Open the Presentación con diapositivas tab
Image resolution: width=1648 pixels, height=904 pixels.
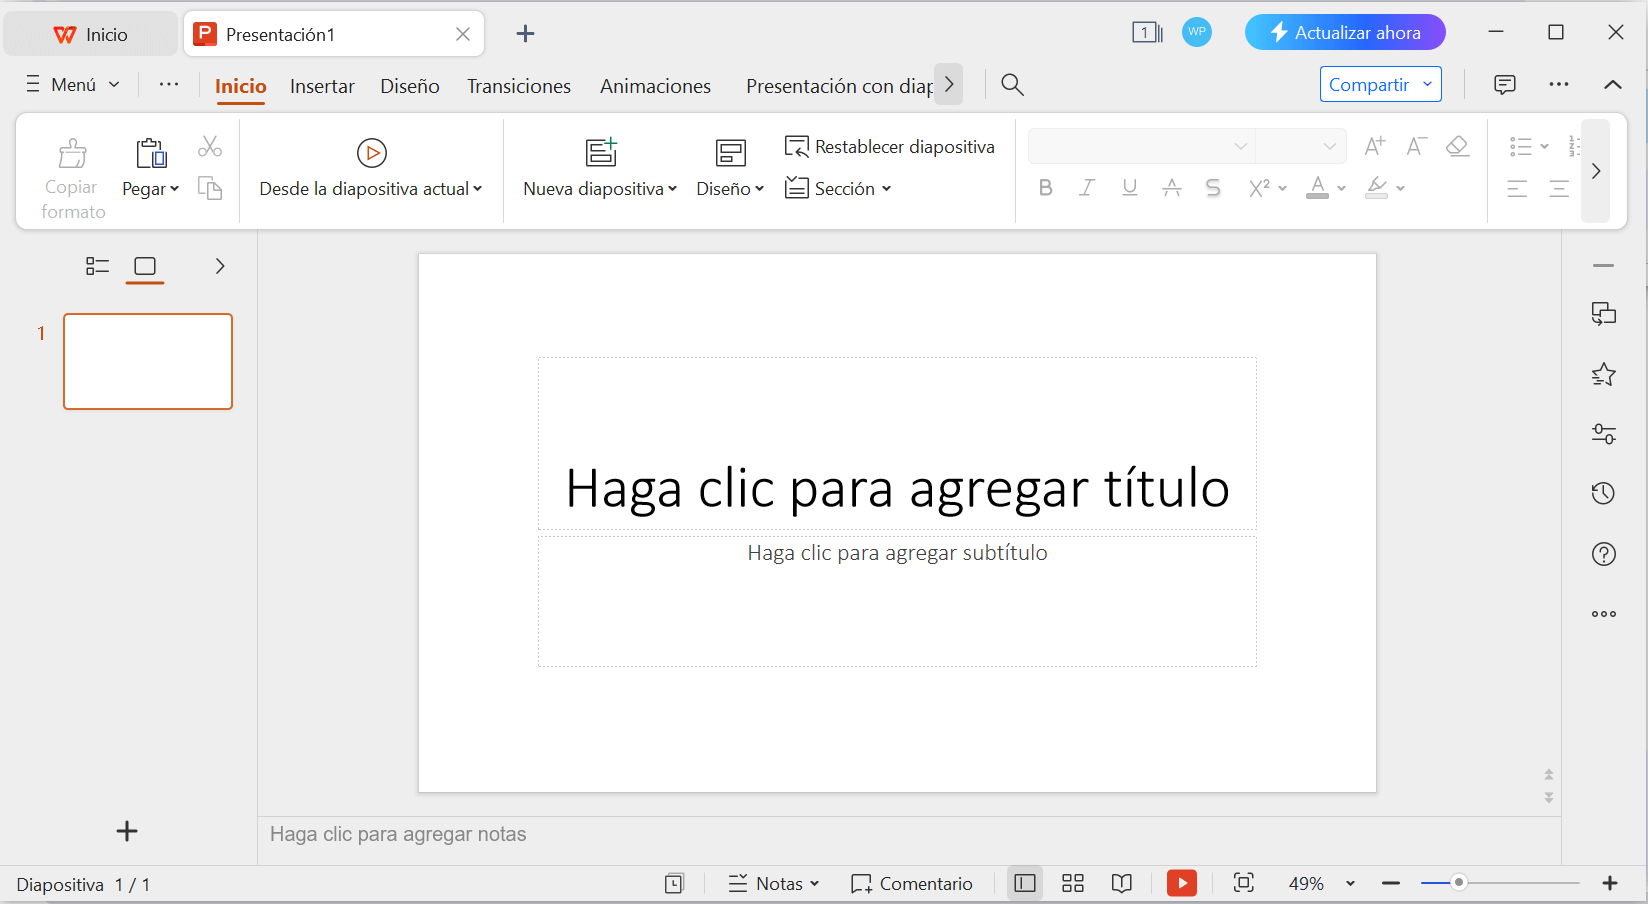click(x=839, y=86)
